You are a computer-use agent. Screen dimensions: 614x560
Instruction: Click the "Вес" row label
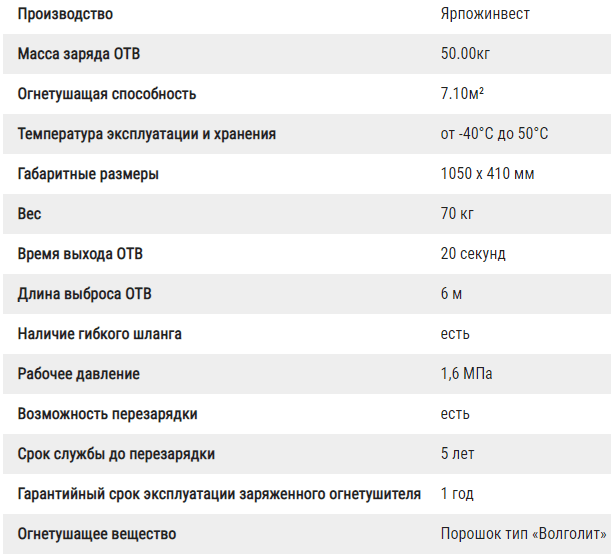(x=30, y=214)
